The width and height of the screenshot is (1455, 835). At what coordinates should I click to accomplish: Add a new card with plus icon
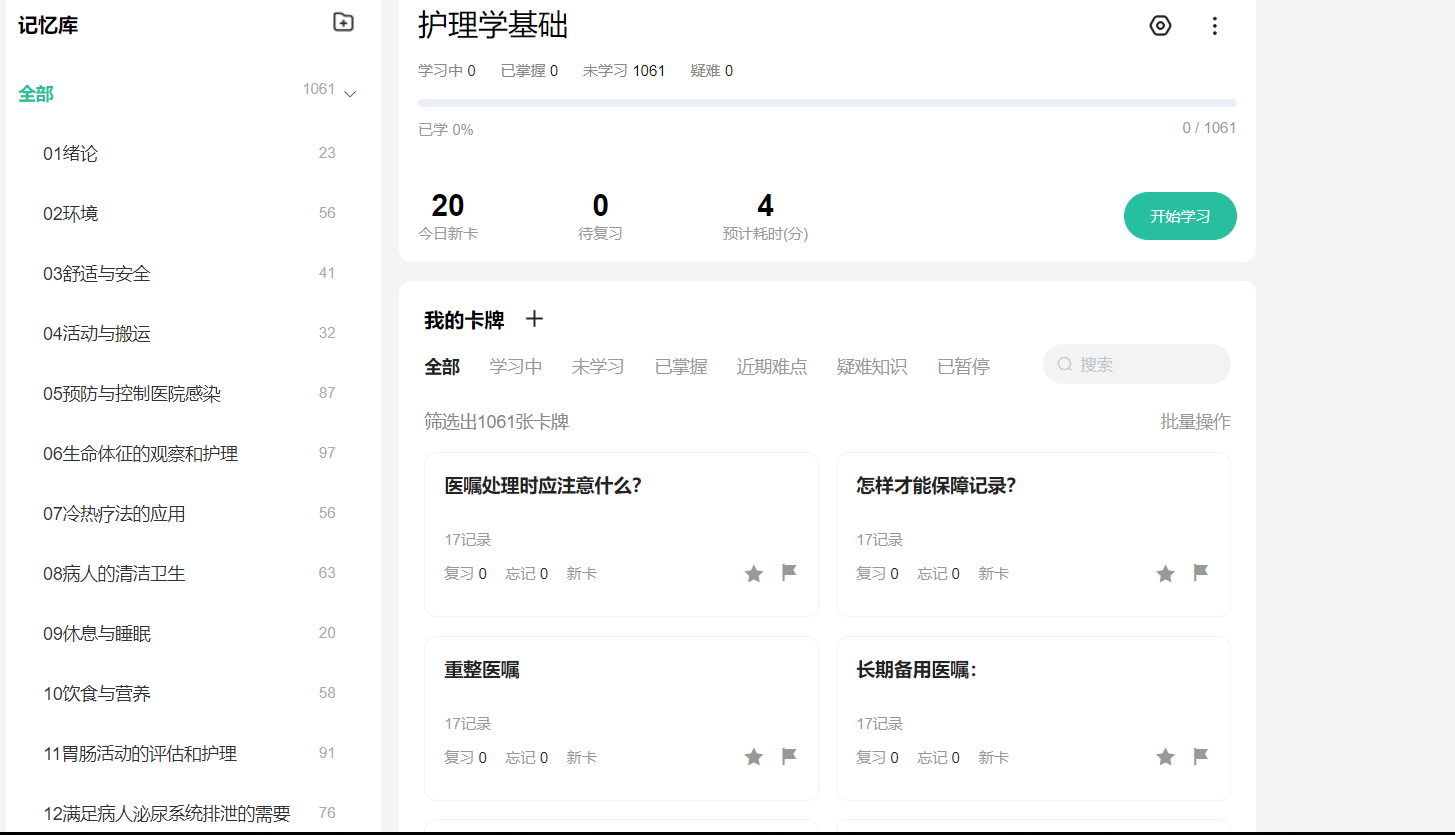click(535, 319)
